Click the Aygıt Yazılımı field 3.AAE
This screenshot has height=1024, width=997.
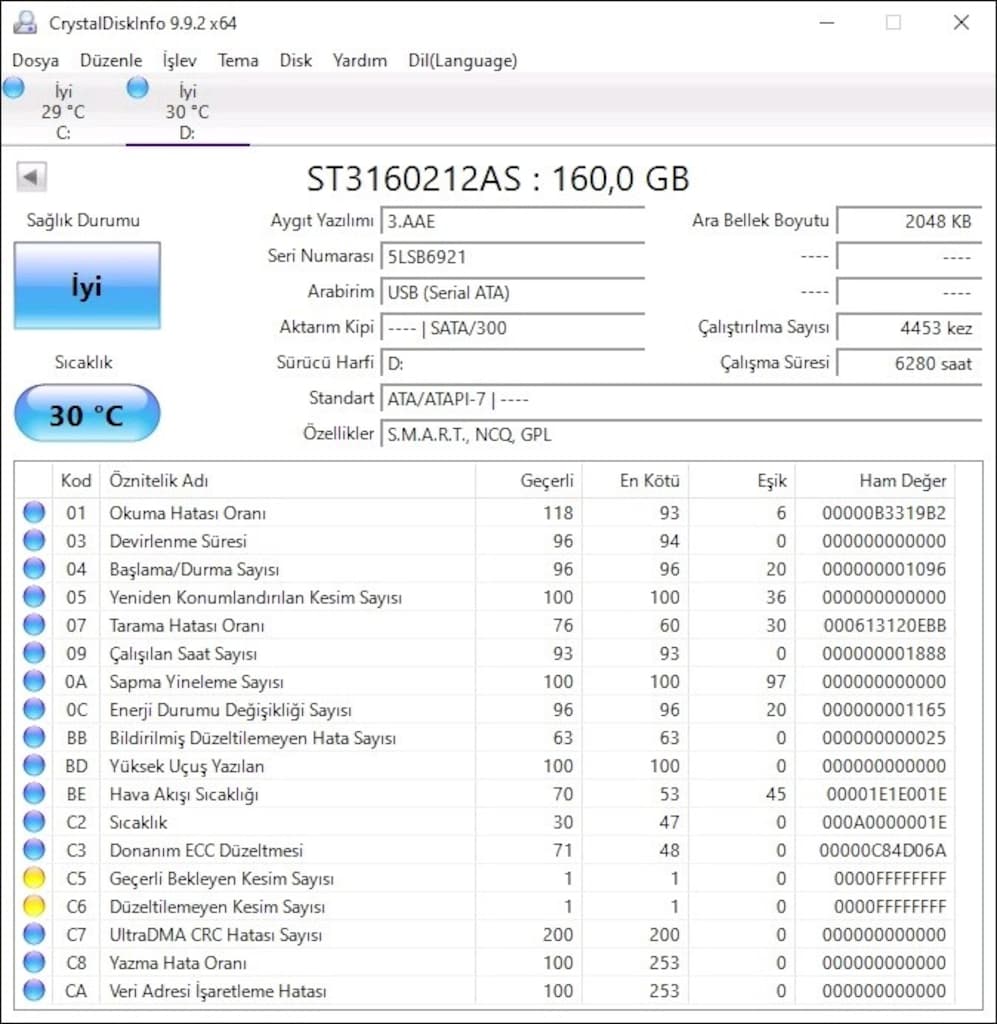tap(513, 221)
